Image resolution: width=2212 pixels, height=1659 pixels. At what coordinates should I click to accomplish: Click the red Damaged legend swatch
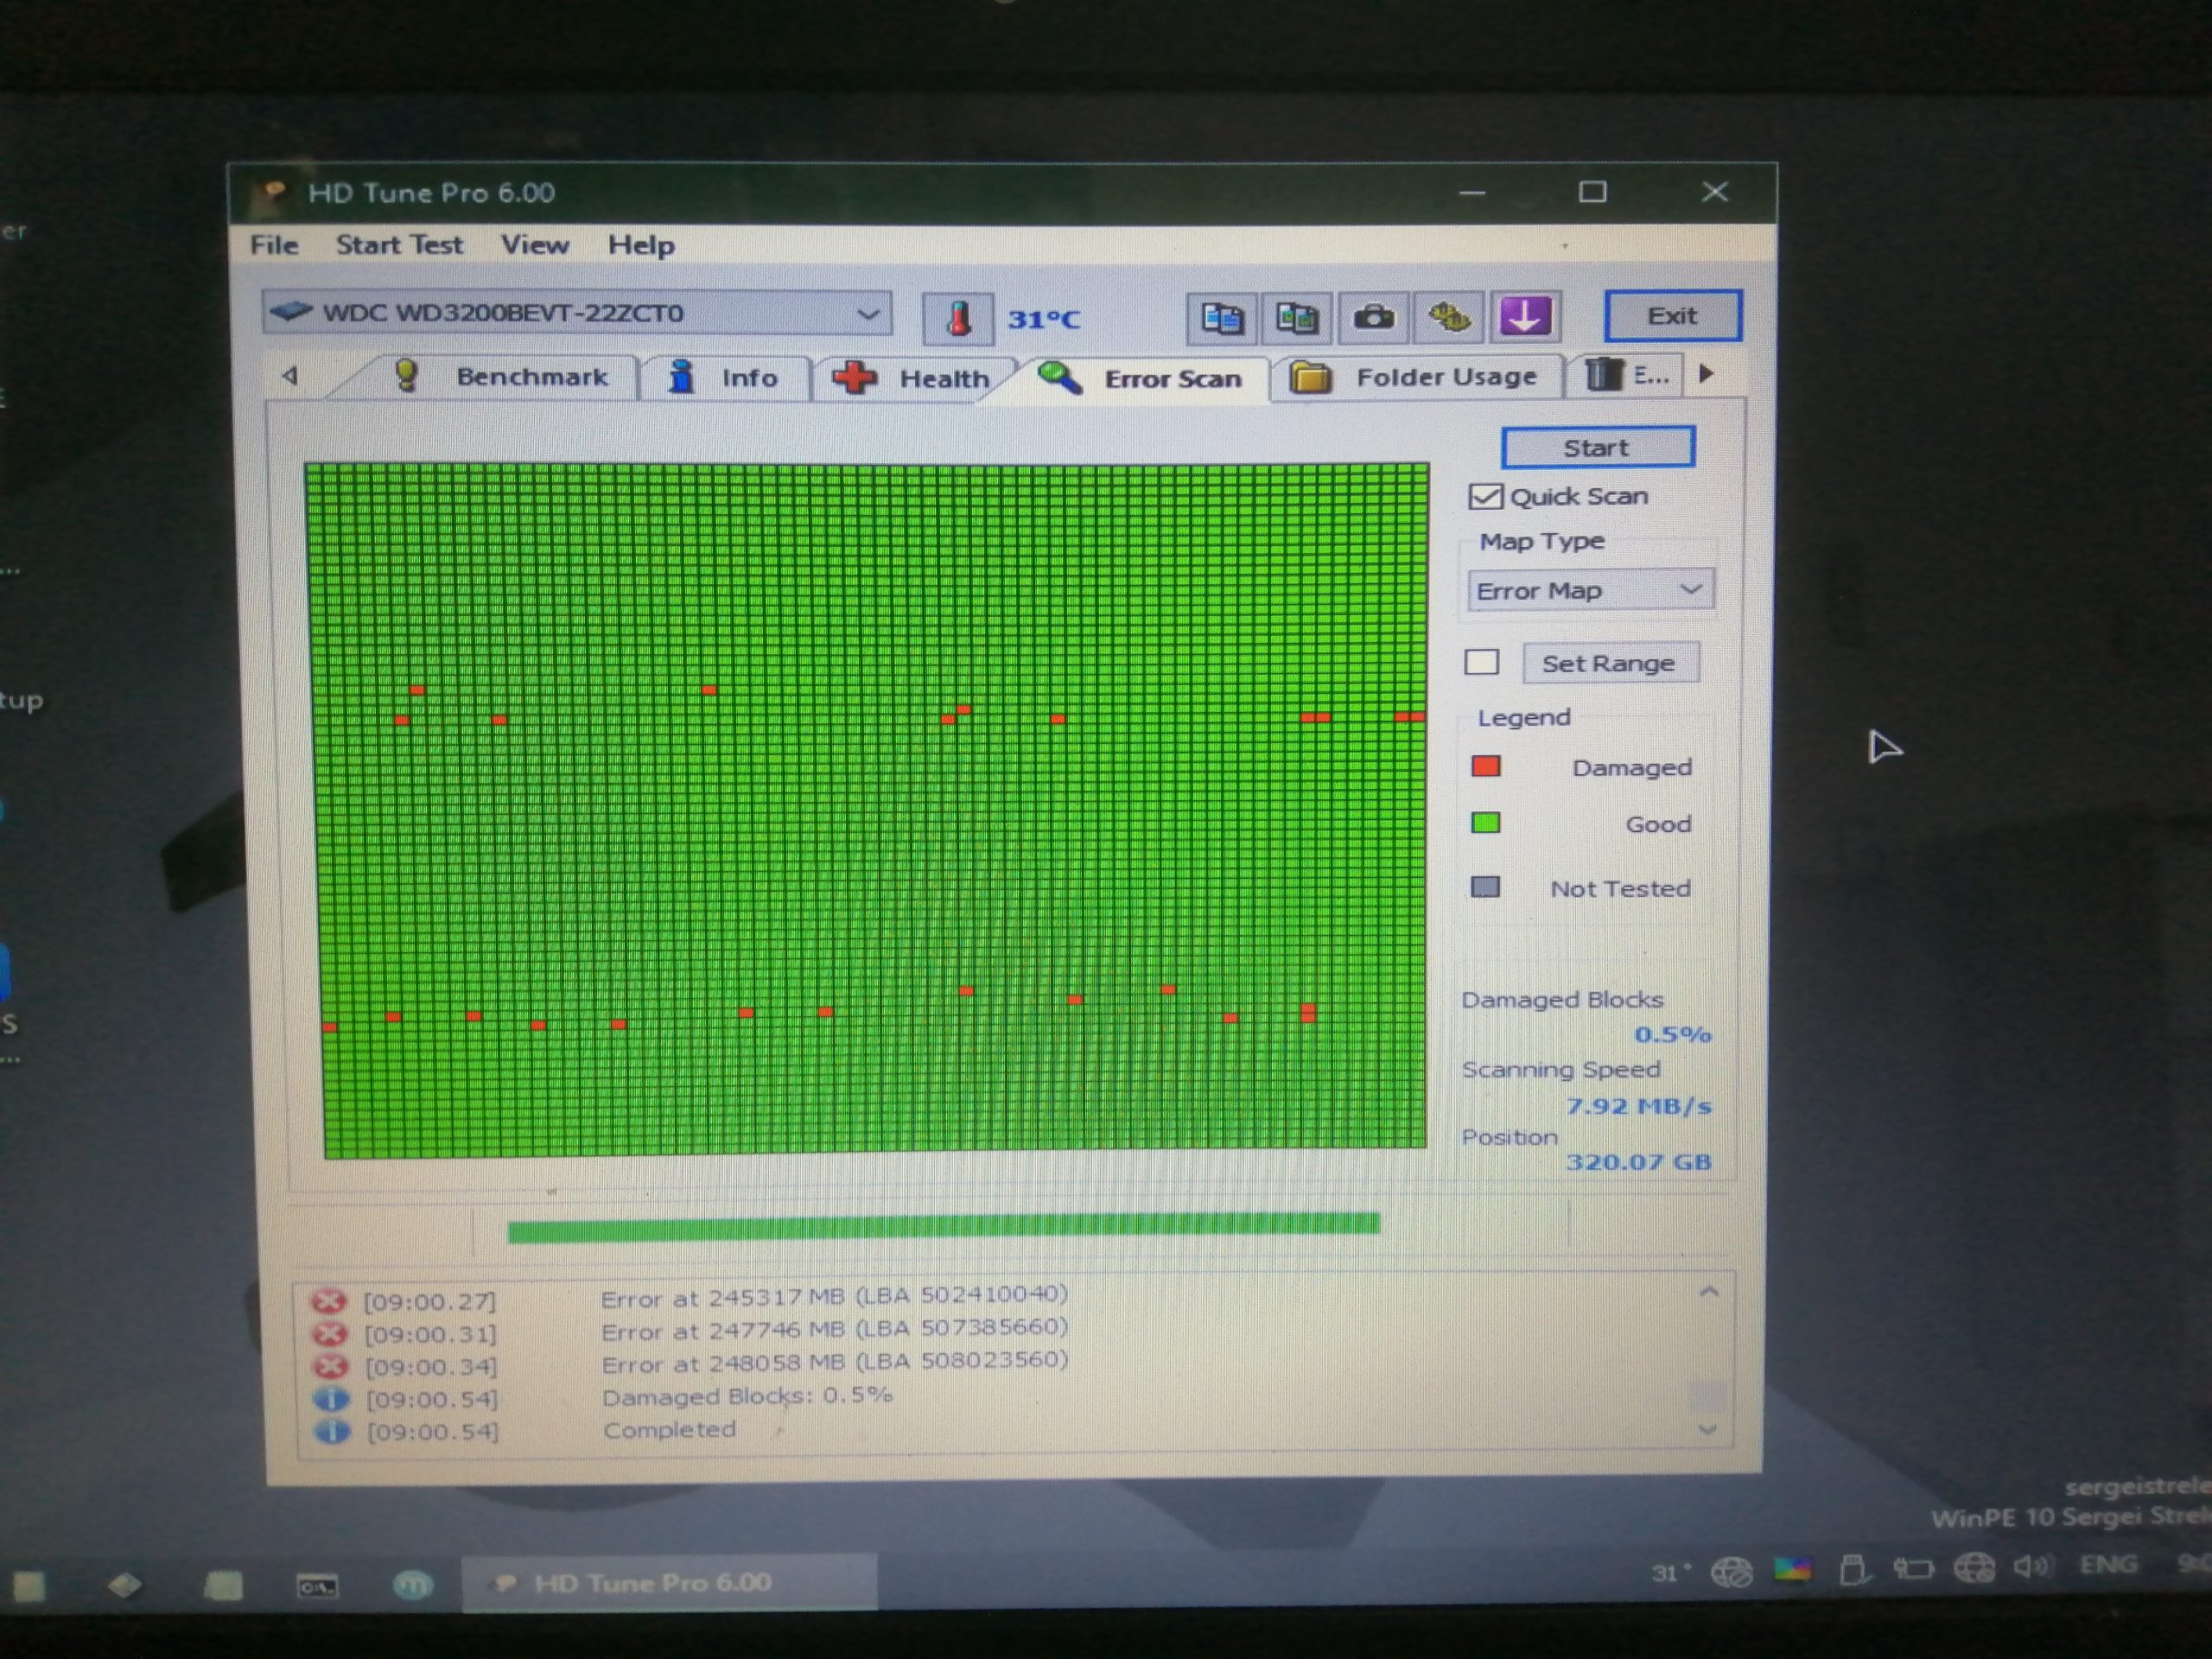1485,767
